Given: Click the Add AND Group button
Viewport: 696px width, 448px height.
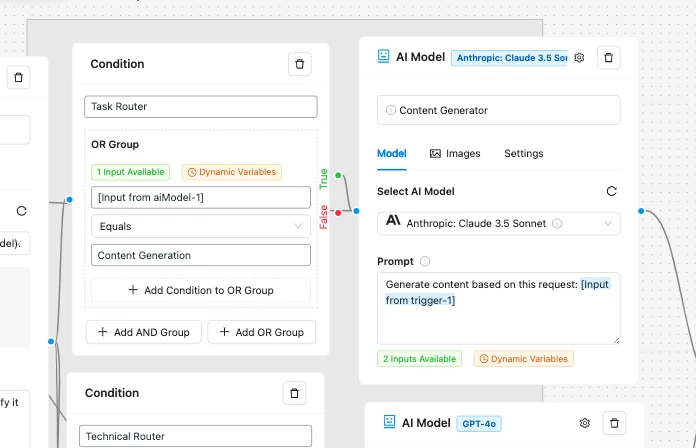Looking at the screenshot, I should pos(144,332).
